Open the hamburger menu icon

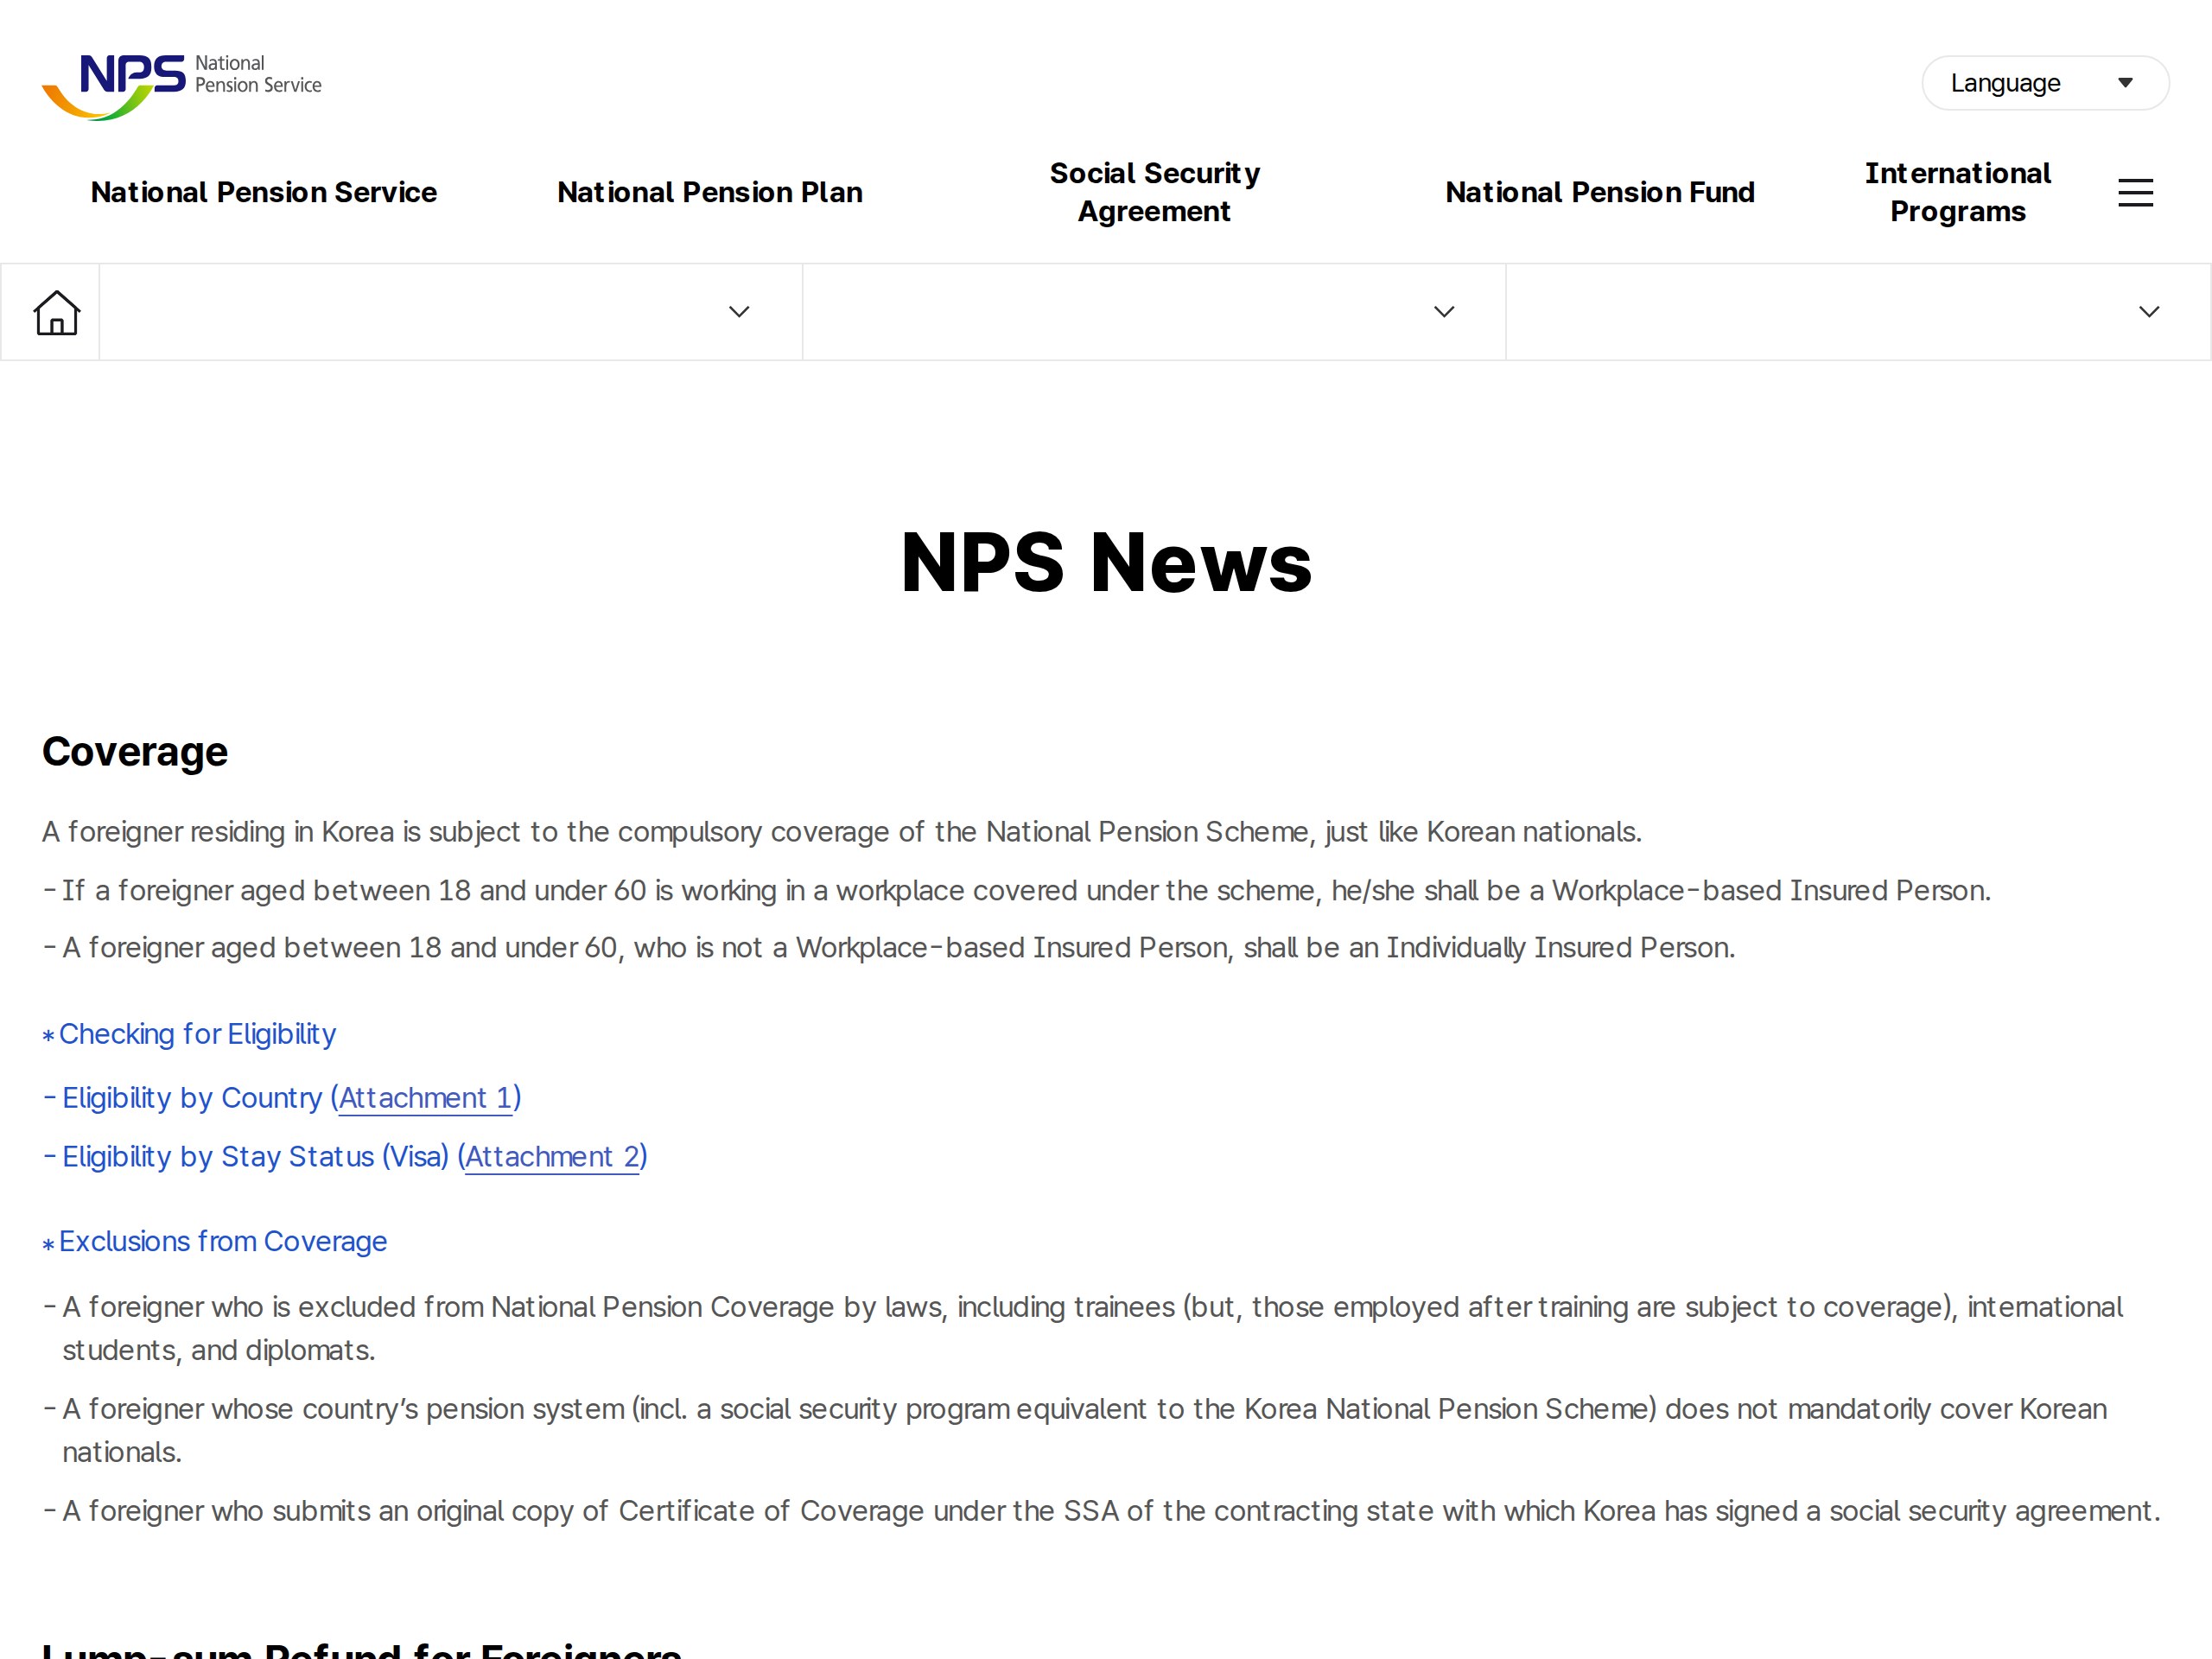(x=2135, y=192)
